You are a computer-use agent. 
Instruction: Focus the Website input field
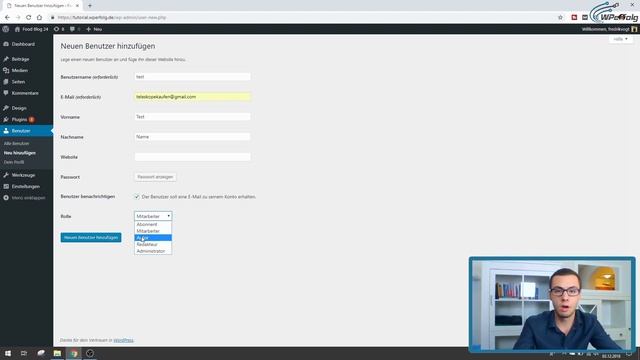click(x=192, y=157)
